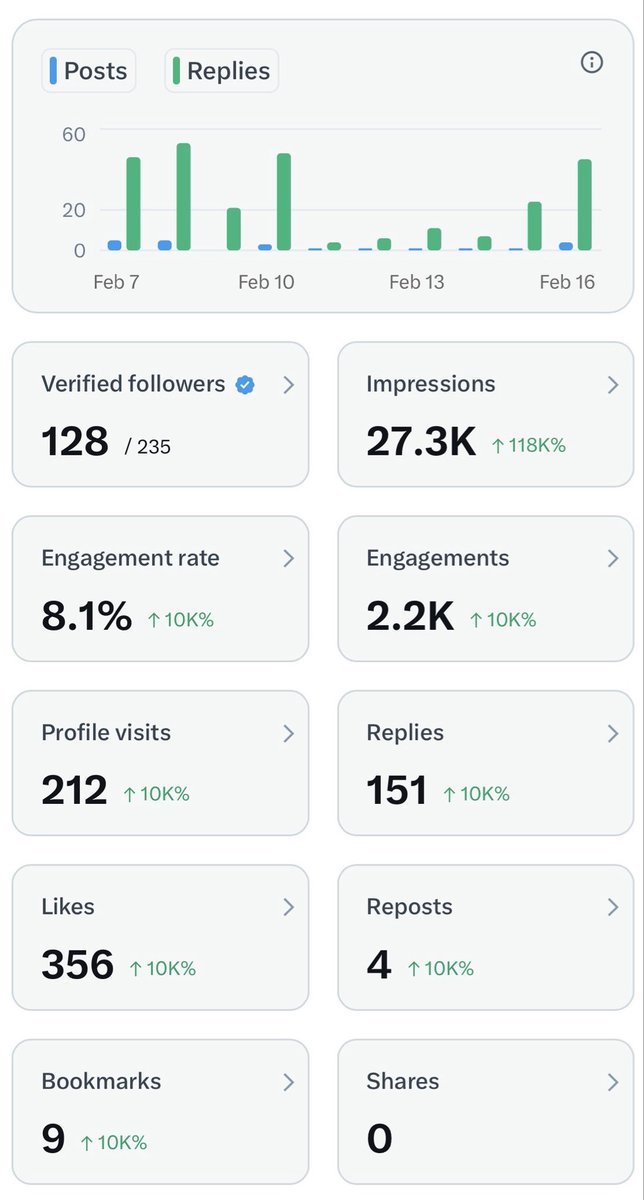Open Engagements card chevron arrow

(613, 559)
